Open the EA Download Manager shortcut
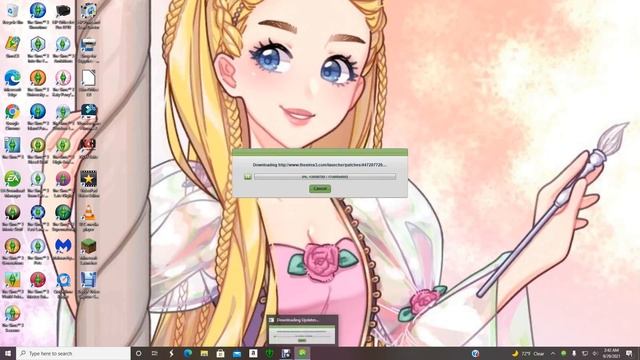The height and width of the screenshot is (360, 640). (x=13, y=184)
